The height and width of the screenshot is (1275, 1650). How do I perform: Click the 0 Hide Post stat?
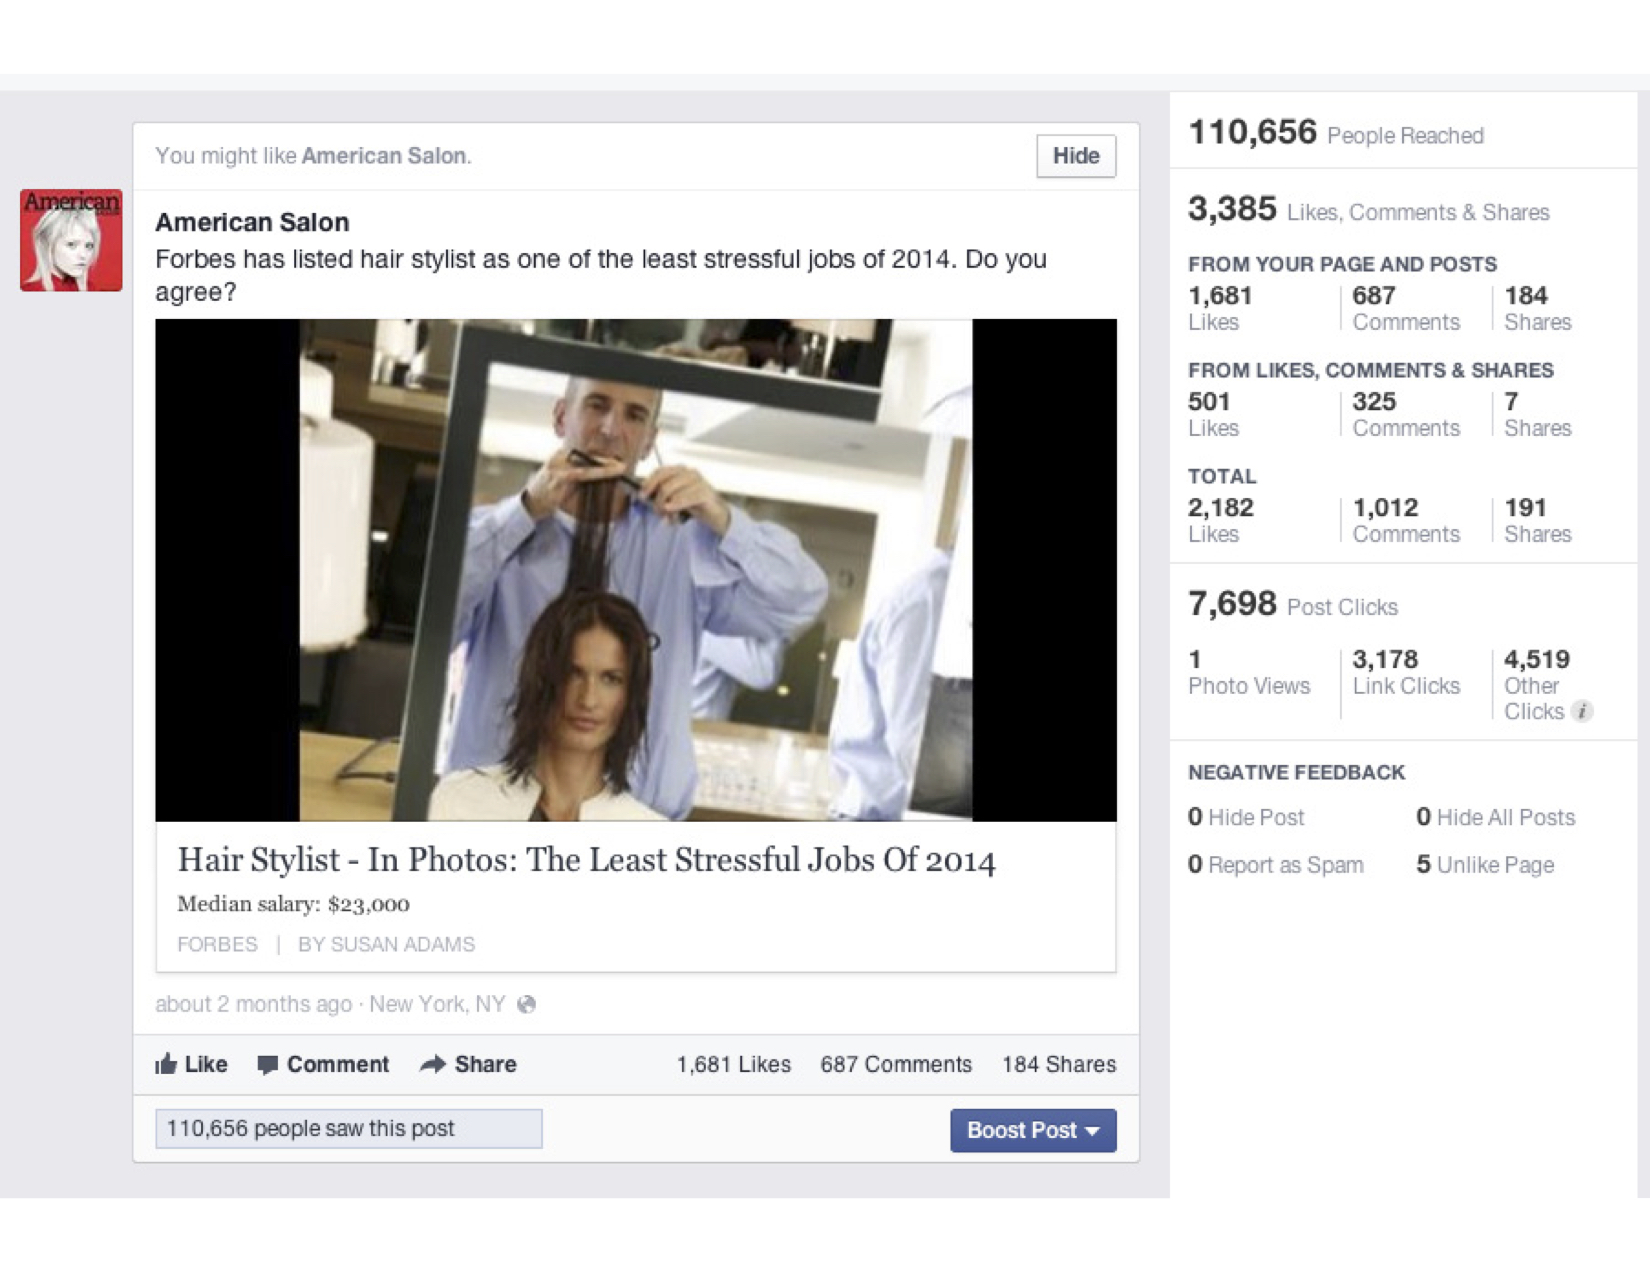pos(1246,817)
